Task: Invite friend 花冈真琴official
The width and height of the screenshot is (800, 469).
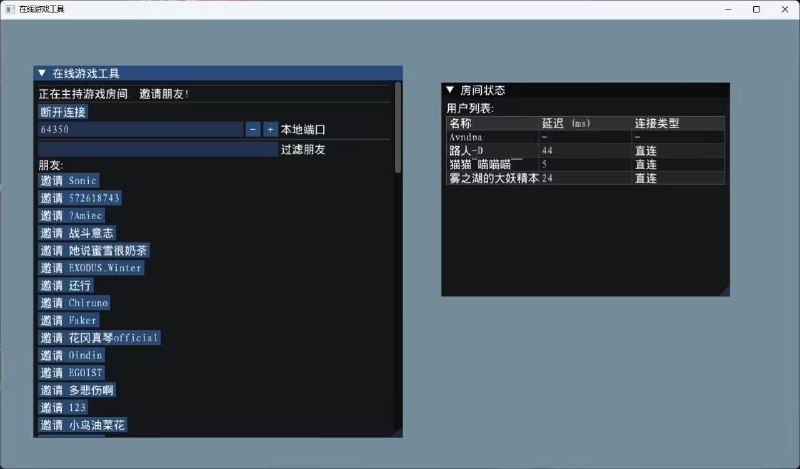Action: (x=99, y=337)
